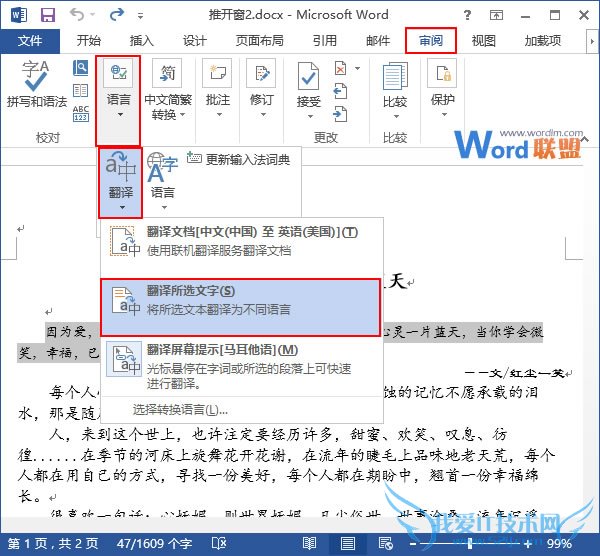Open zoom dialog via 99% label
Viewport: 600px width, 556px height.
[559, 543]
